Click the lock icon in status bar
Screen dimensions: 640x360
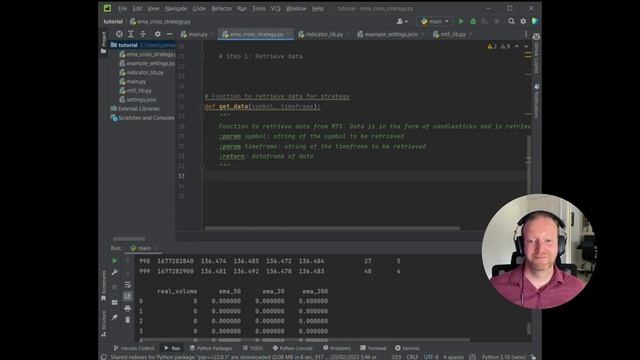(x=533, y=357)
